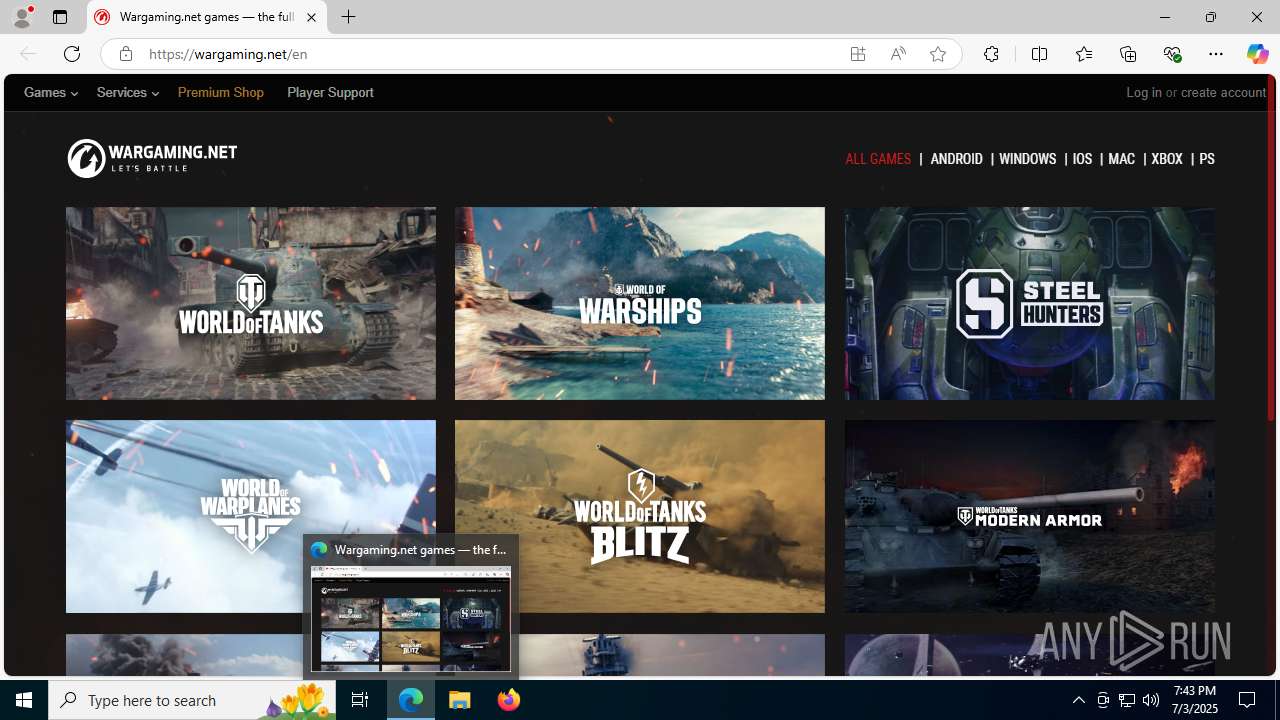Open the notification center icon
Image resolution: width=1280 pixels, height=720 pixels.
click(x=1248, y=700)
